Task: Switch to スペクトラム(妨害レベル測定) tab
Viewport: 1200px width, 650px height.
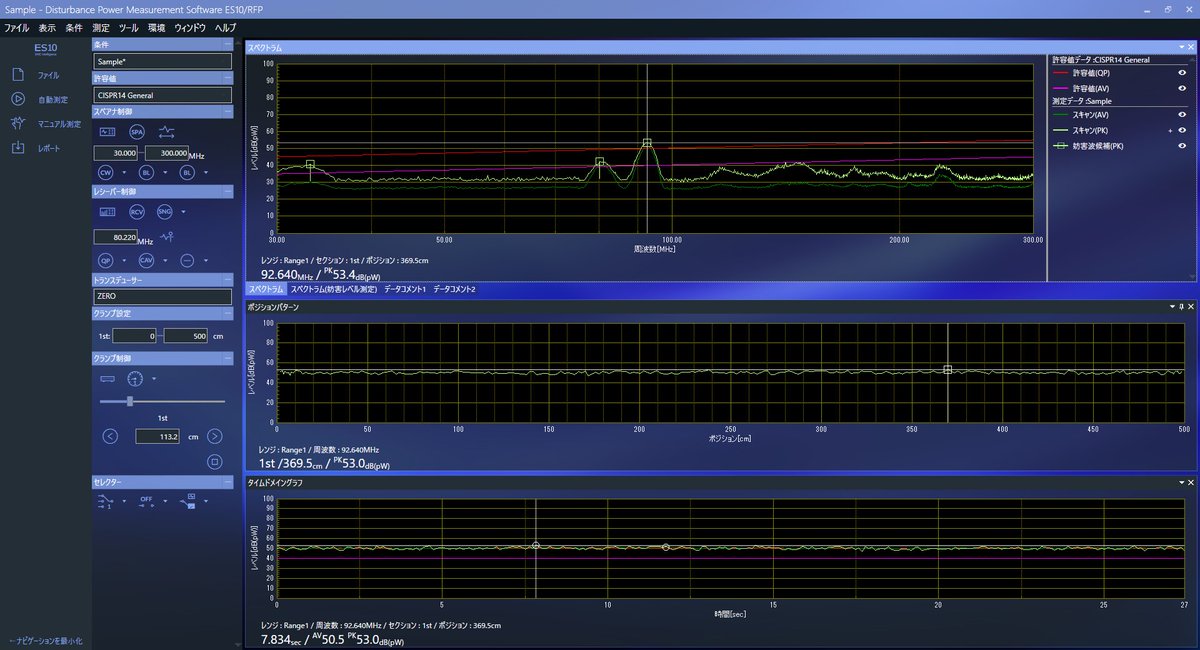Action: pos(334,289)
